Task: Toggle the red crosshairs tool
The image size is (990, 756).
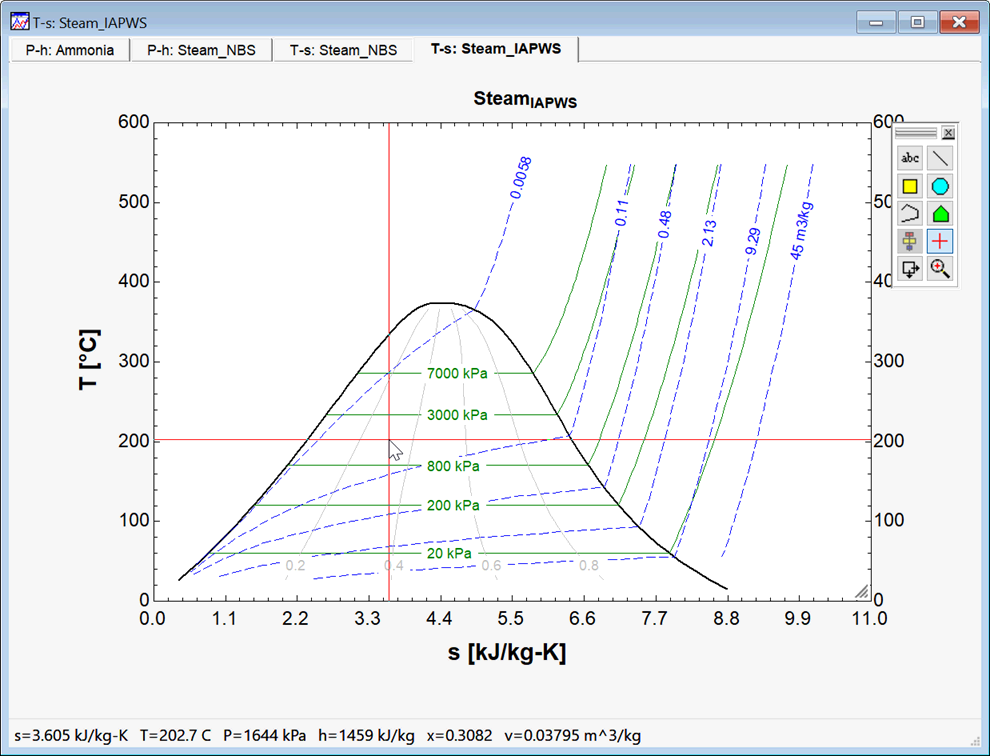Action: tap(940, 241)
